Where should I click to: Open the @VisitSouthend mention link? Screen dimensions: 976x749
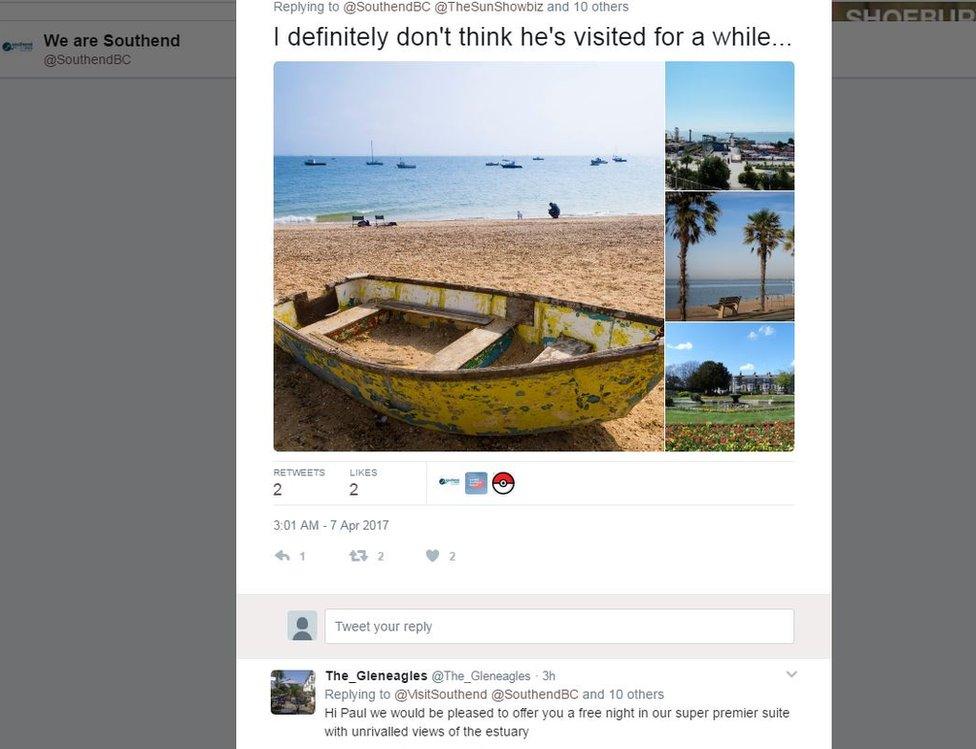click(x=444, y=694)
